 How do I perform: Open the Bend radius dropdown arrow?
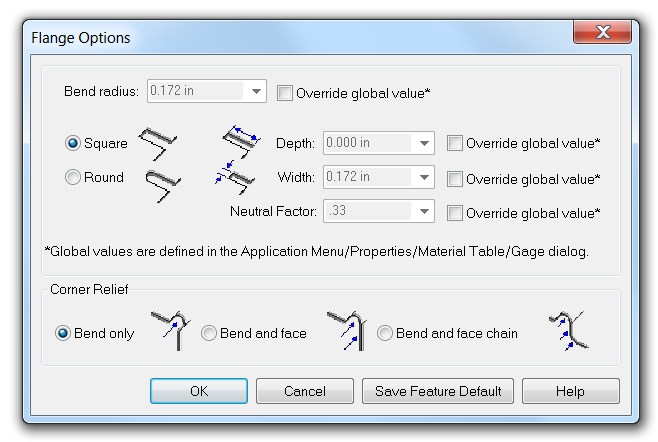[256, 91]
